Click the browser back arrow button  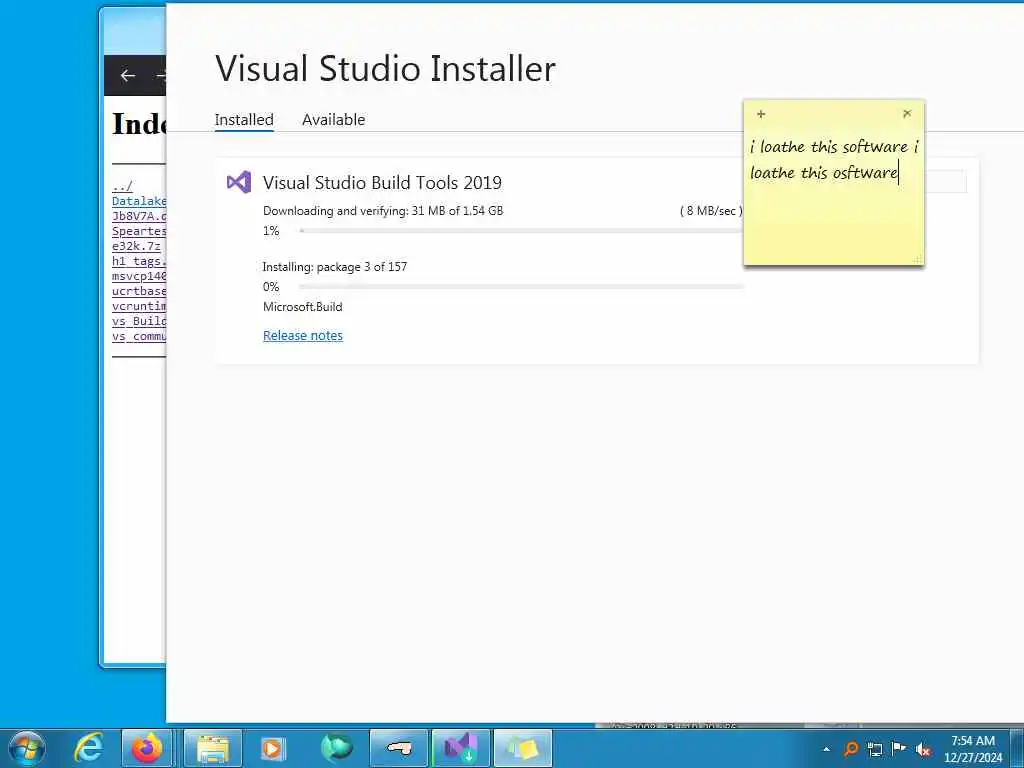[x=128, y=76]
